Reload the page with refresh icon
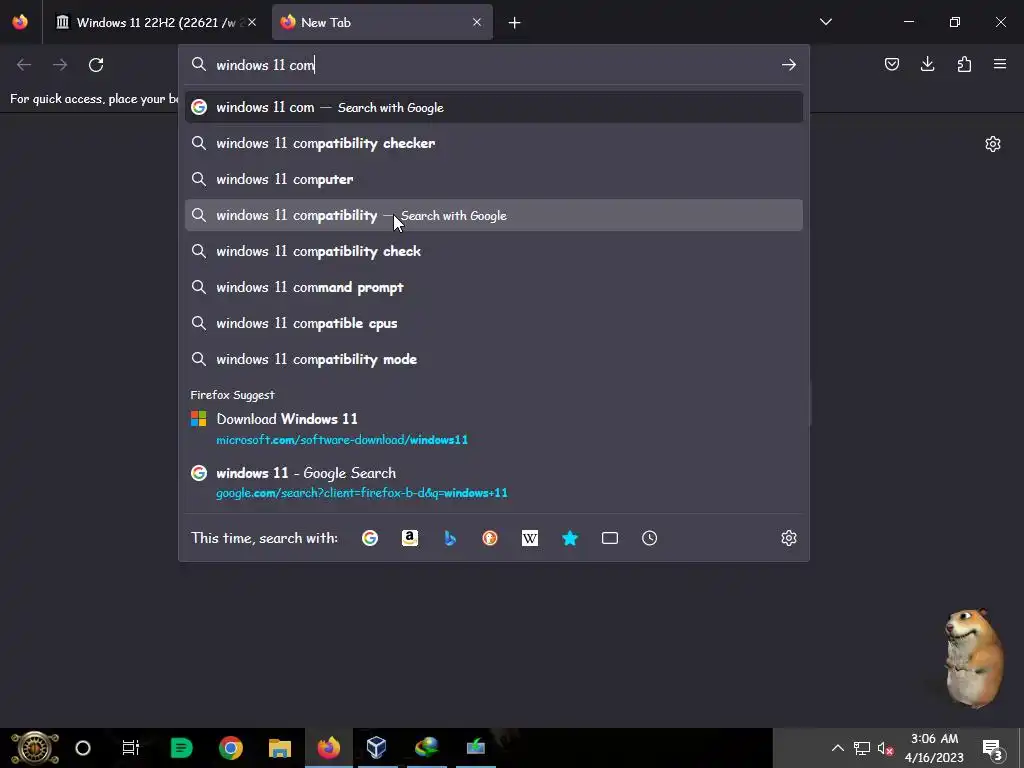The width and height of the screenshot is (1024, 768). click(x=96, y=65)
